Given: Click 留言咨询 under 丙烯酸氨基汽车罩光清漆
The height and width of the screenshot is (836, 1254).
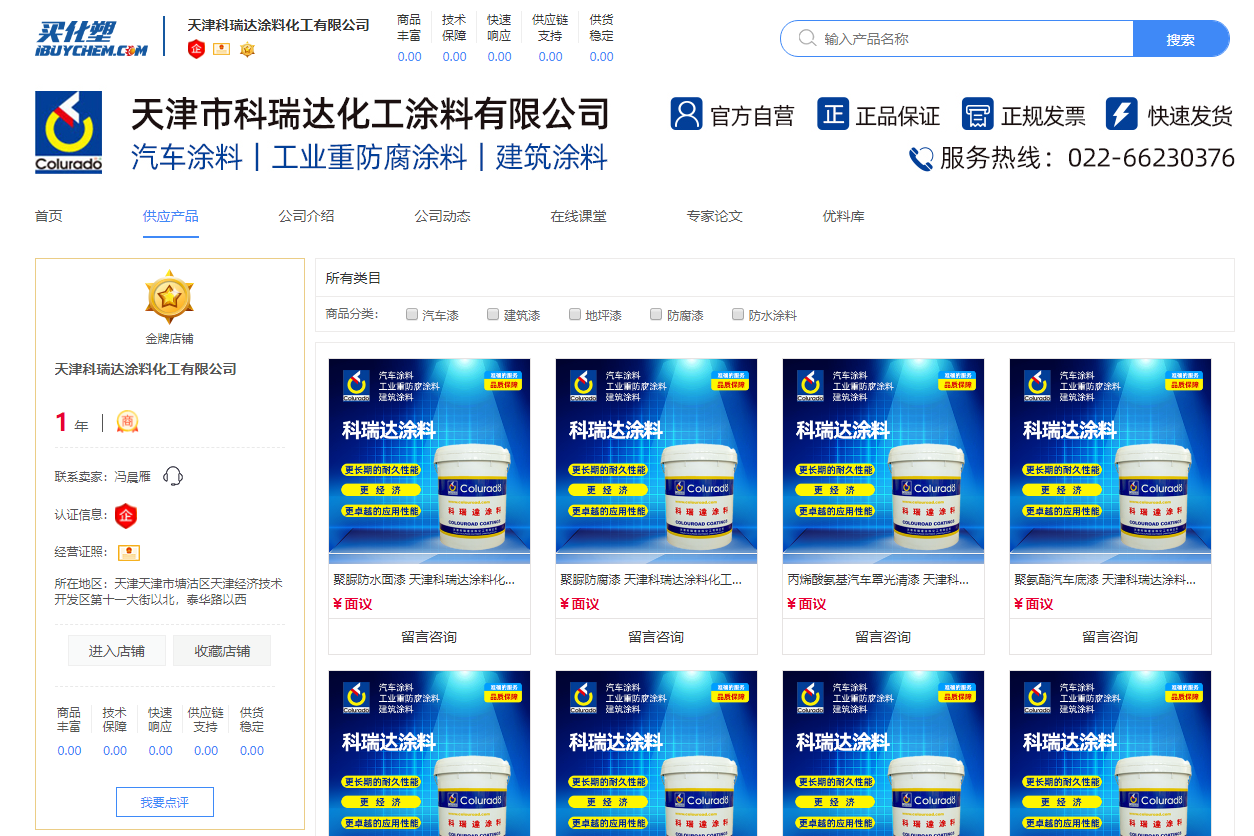Looking at the screenshot, I should click(x=883, y=637).
